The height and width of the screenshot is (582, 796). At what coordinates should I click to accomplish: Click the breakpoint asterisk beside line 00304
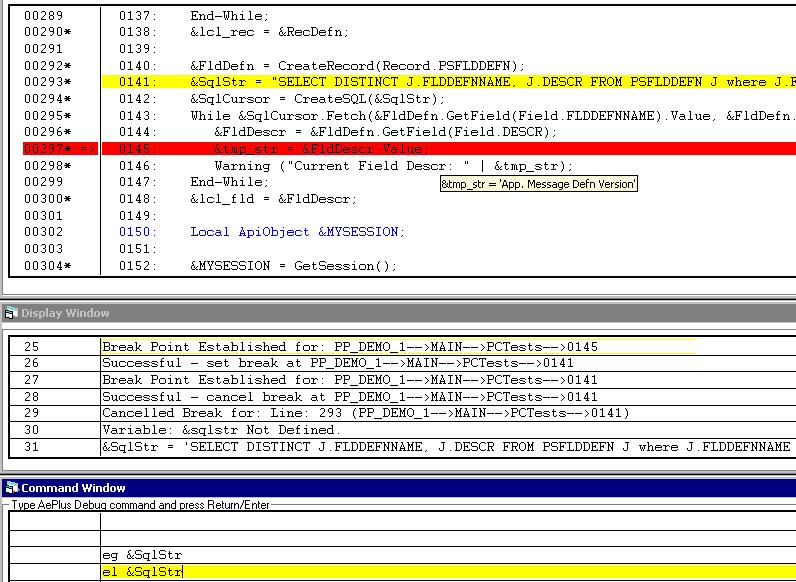tap(68, 266)
